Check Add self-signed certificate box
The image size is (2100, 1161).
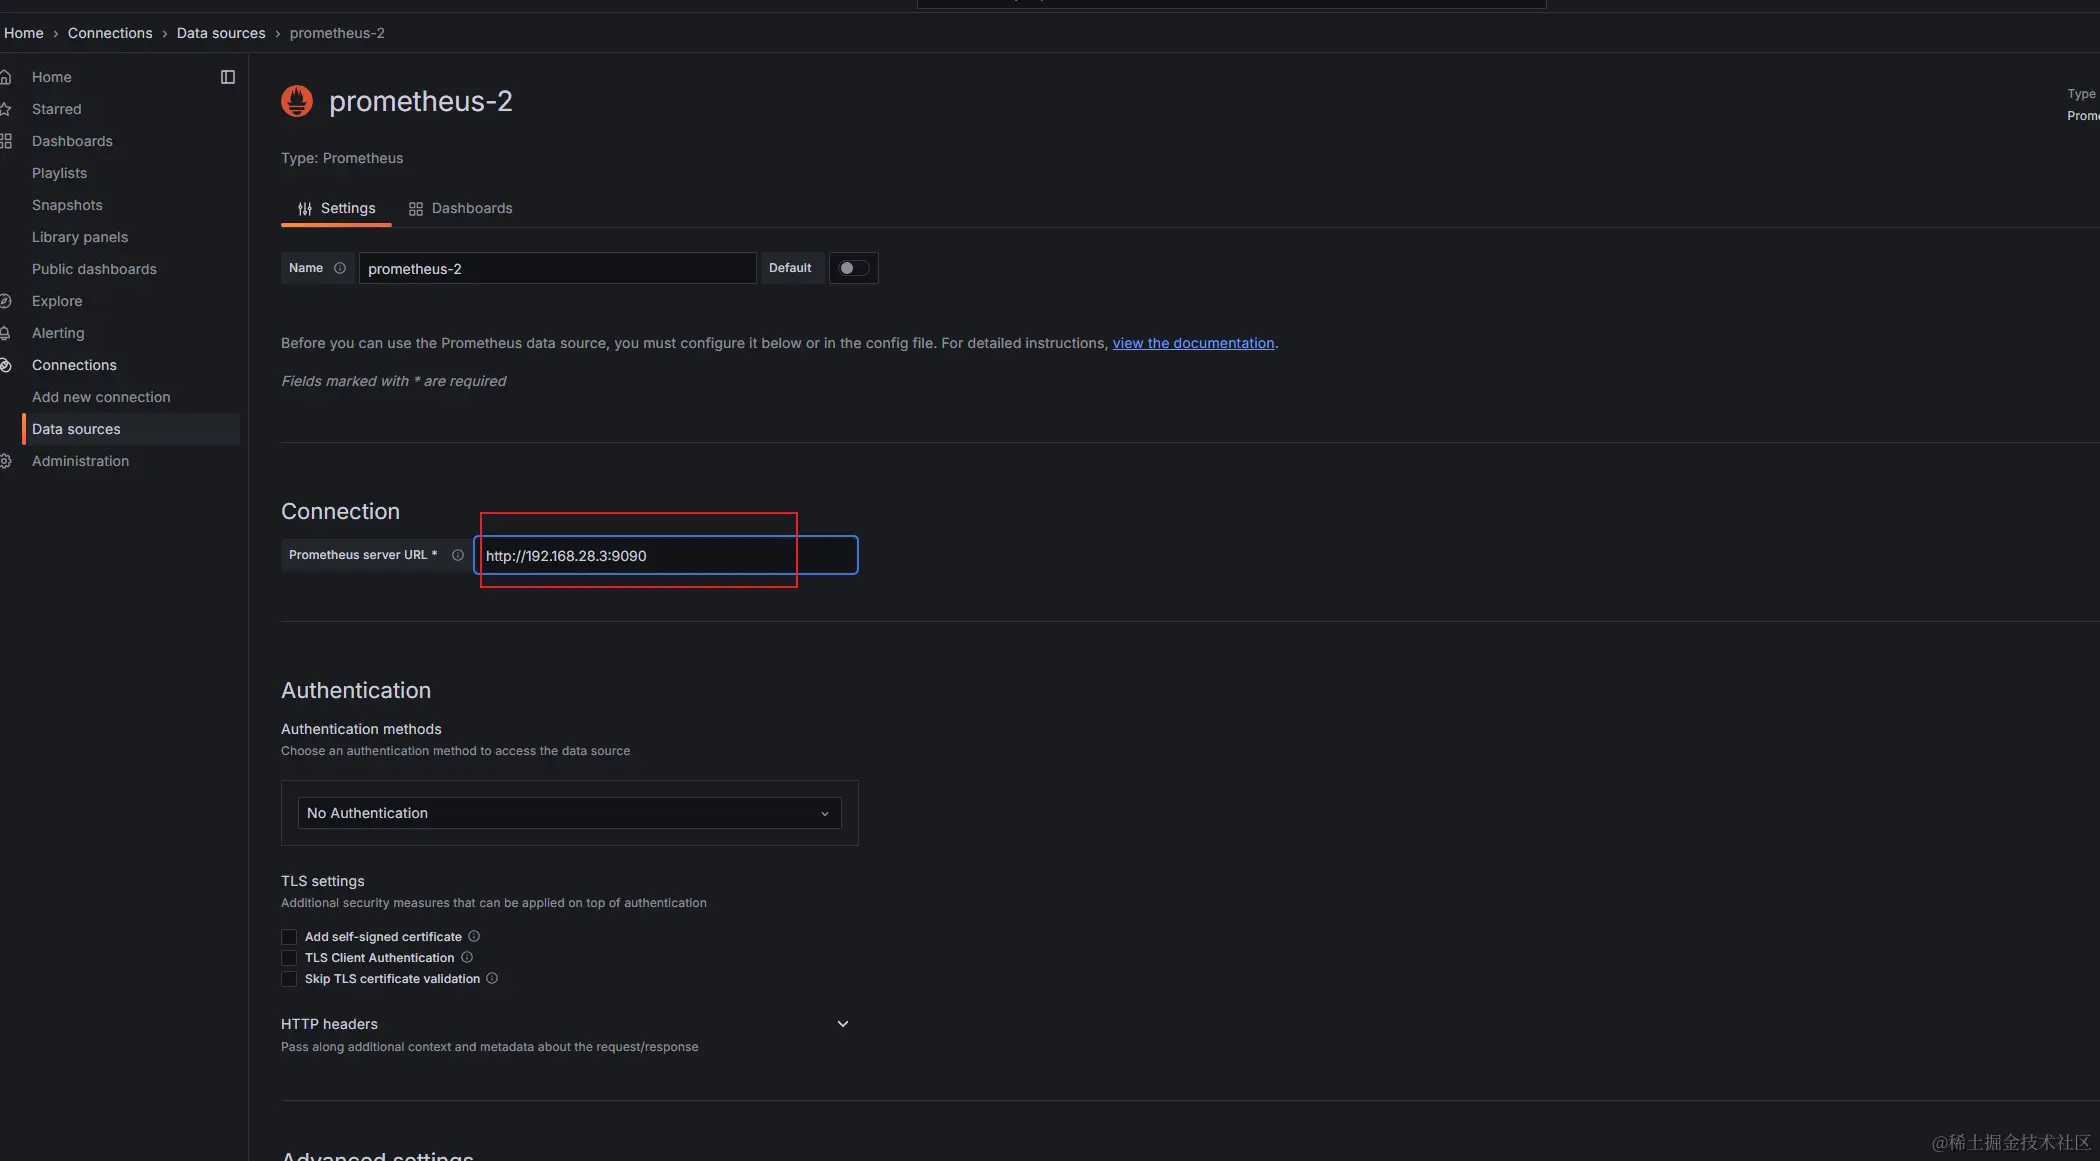289,937
